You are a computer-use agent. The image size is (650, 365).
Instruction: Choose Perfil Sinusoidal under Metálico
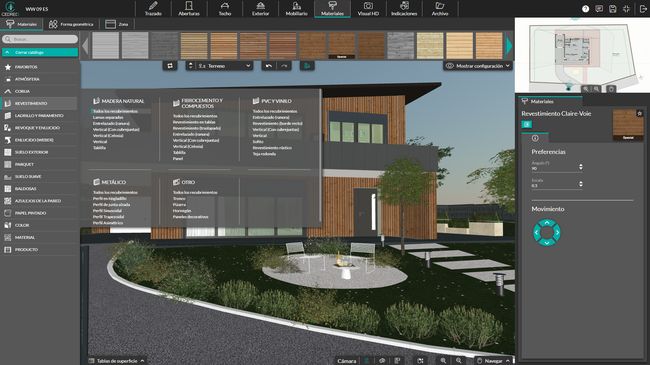(107, 211)
